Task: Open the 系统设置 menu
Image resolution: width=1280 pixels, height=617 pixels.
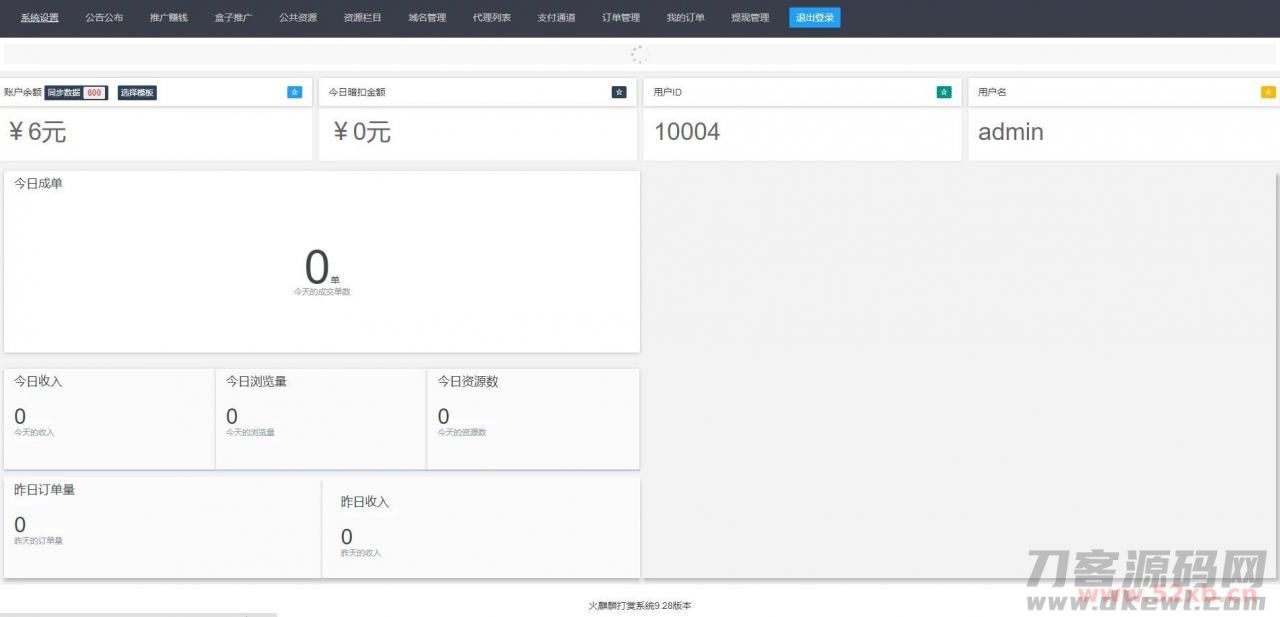Action: (x=40, y=18)
